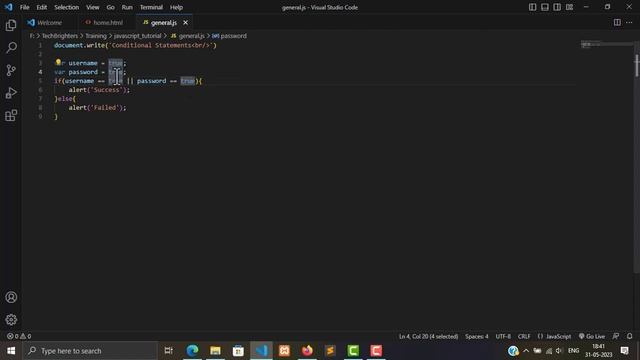Image resolution: width=640 pixels, height=360 pixels.
Task: Open the Source Control view
Action: click(x=11, y=70)
